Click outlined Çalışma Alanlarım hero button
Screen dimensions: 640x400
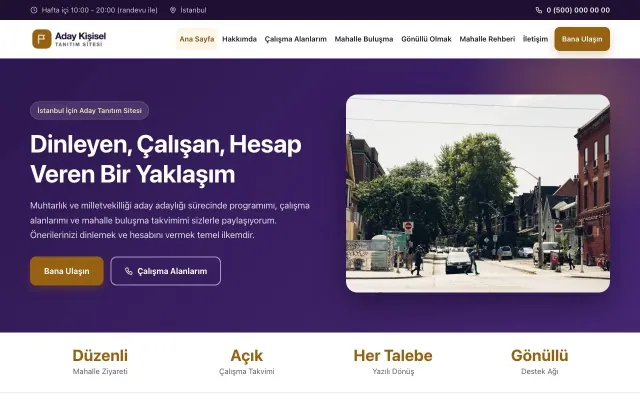pos(165,271)
